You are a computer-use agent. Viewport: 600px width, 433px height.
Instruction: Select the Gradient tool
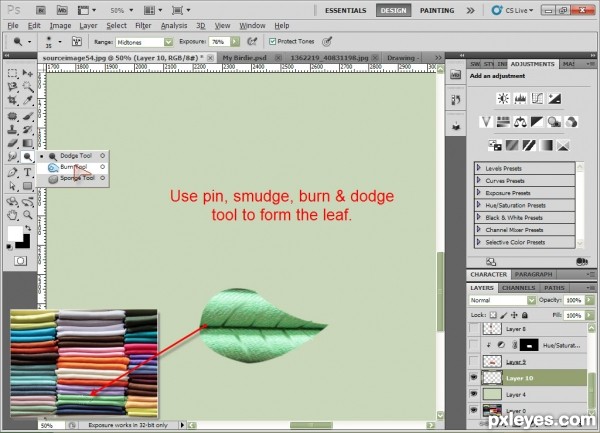pyautogui.click(x=28, y=143)
